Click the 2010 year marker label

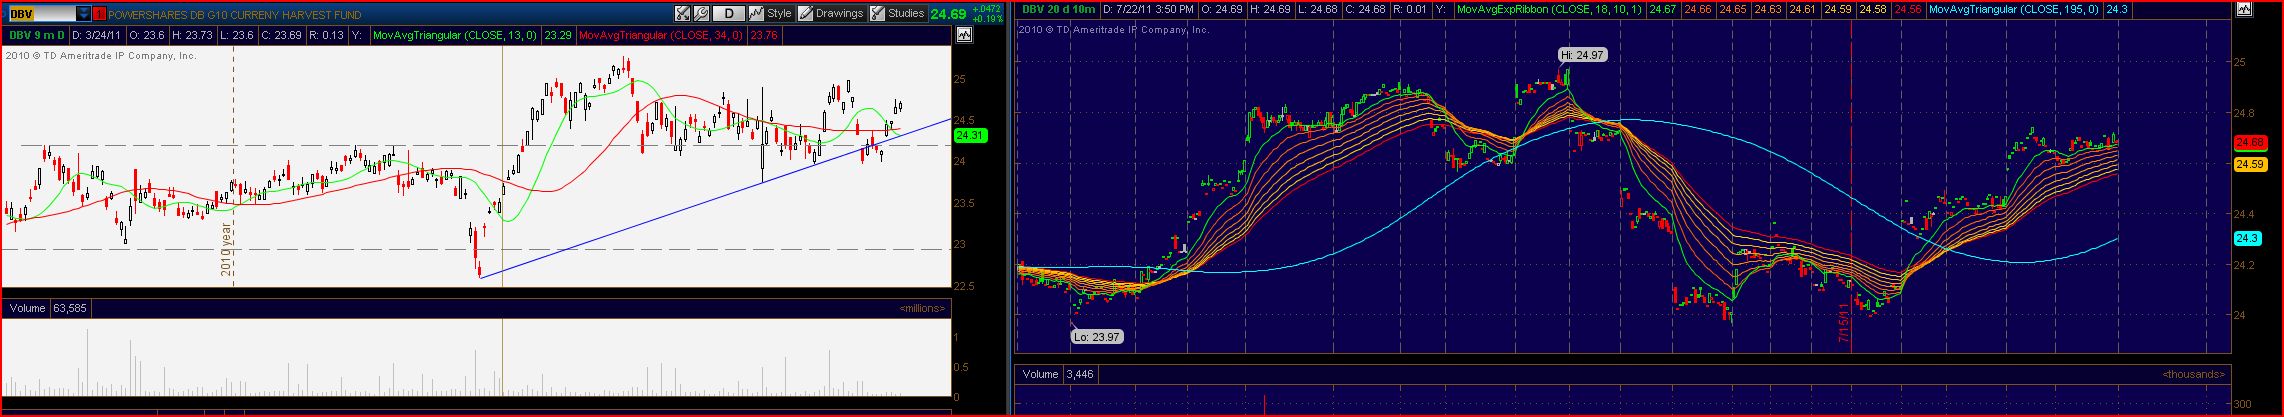click(227, 250)
